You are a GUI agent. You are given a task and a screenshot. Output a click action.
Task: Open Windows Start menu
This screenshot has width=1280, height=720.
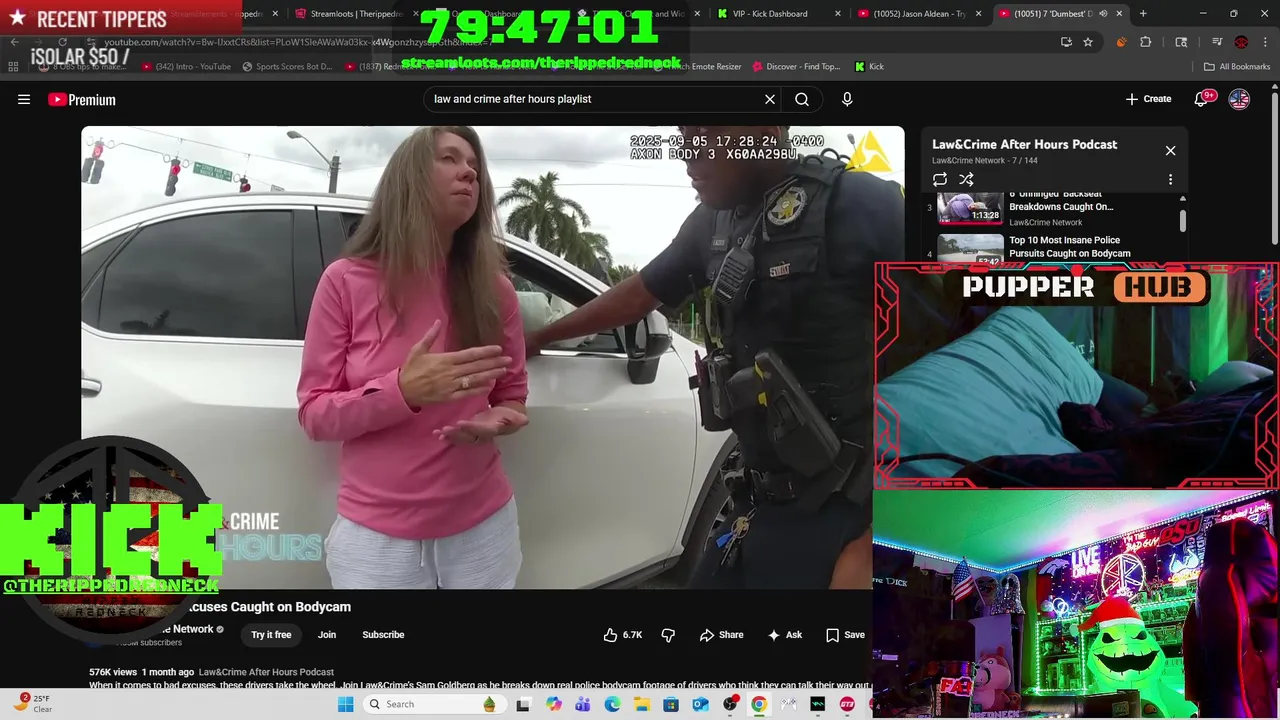click(346, 704)
